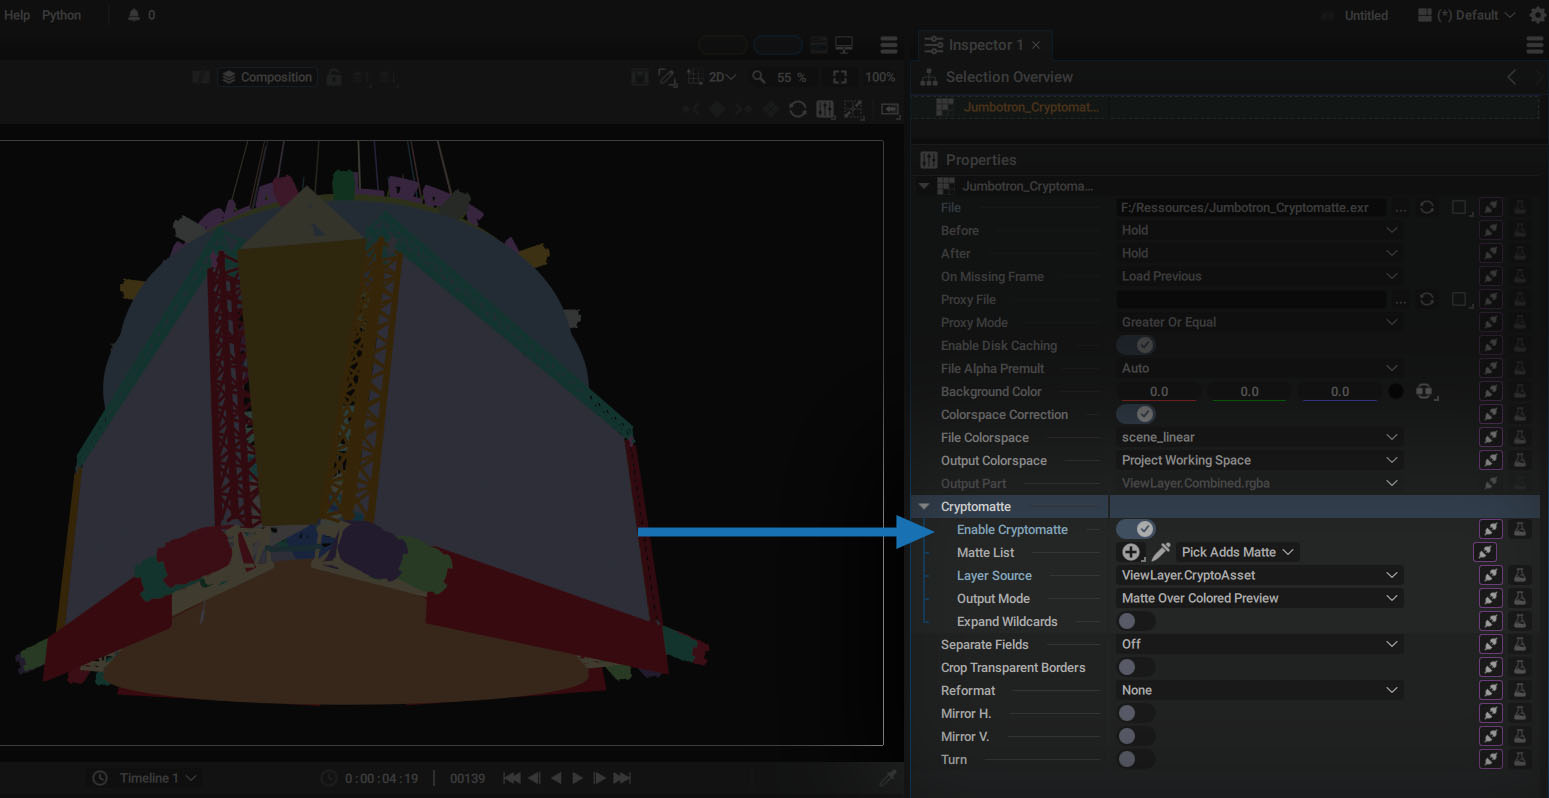Screen dimensions: 1549x798
Task: Toggle Expand Wildcards switch
Action: [x=1136, y=621]
